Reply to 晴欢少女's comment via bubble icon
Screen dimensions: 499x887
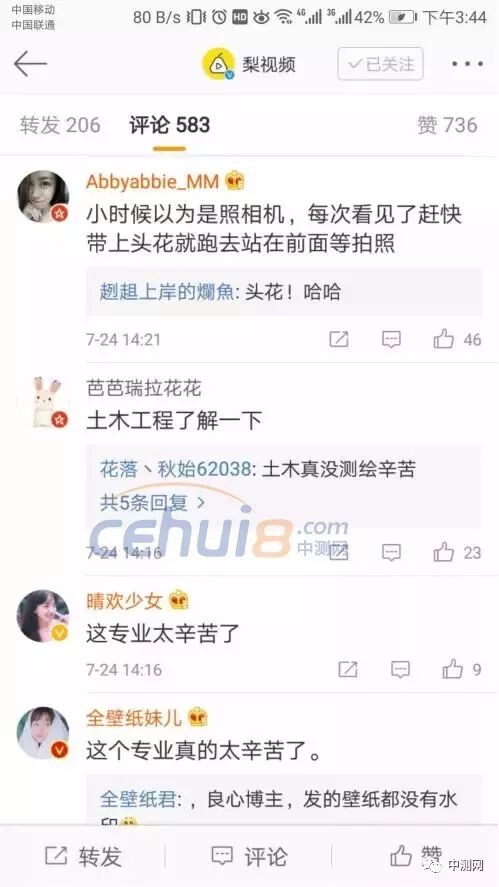tap(400, 670)
